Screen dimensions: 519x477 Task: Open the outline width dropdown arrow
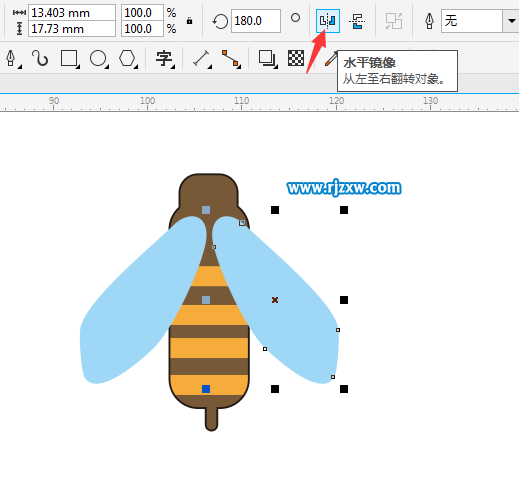pyautogui.click(x=511, y=21)
